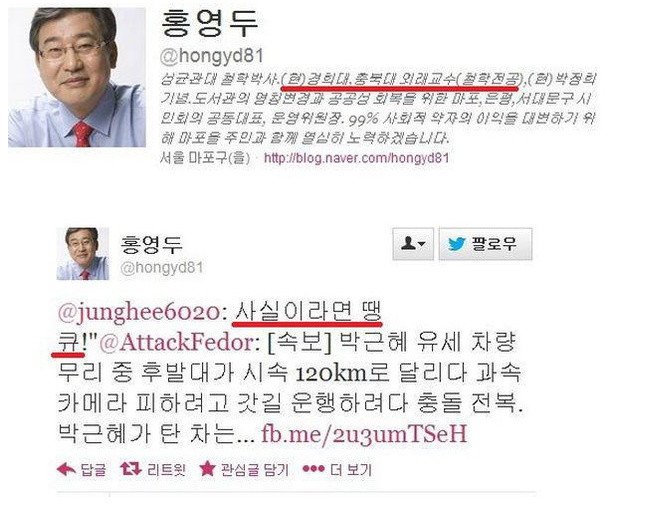The width and height of the screenshot is (659, 505).
Task: Click the @hongyd81 handle under profile name
Action: [212, 56]
